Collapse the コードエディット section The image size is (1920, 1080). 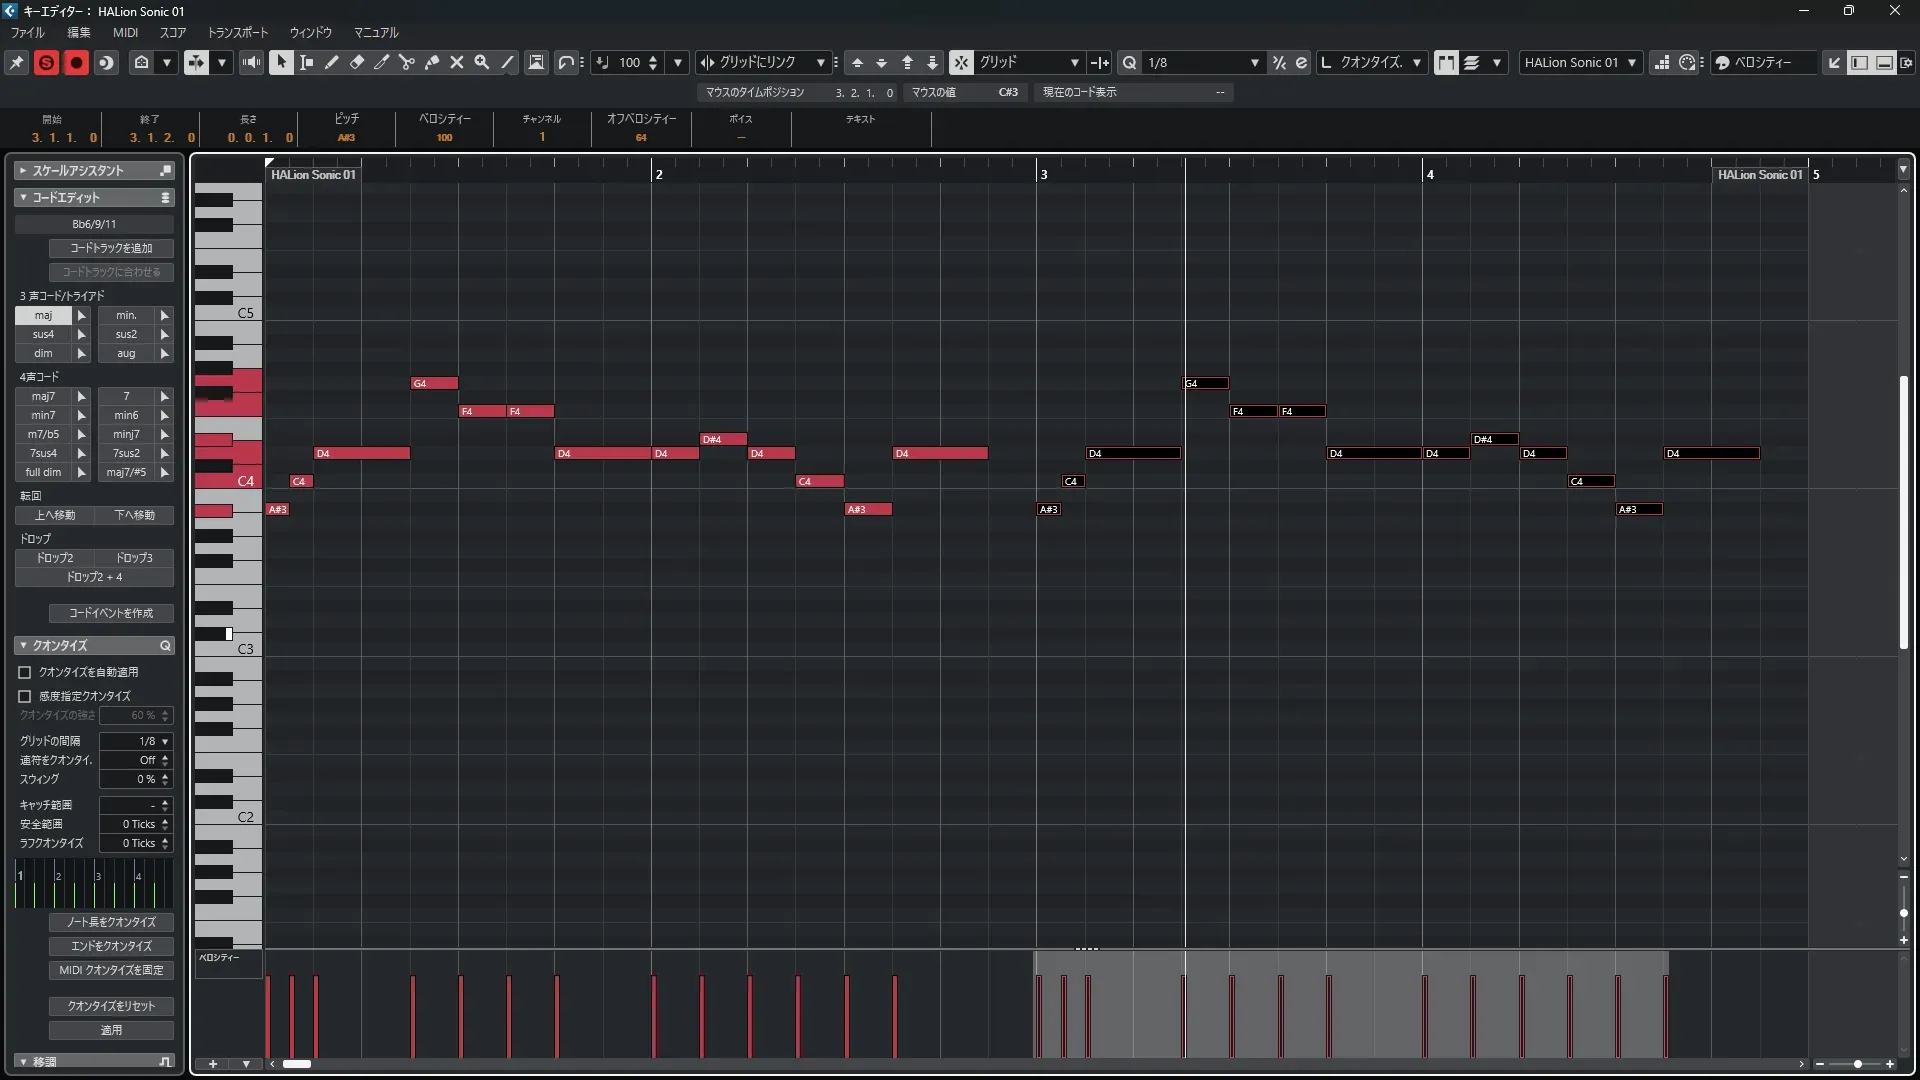point(23,197)
